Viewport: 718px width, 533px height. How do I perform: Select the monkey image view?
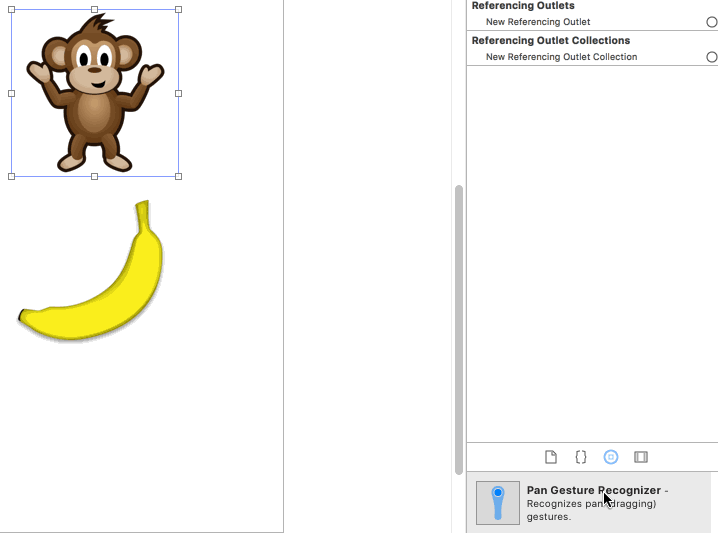(x=95, y=93)
